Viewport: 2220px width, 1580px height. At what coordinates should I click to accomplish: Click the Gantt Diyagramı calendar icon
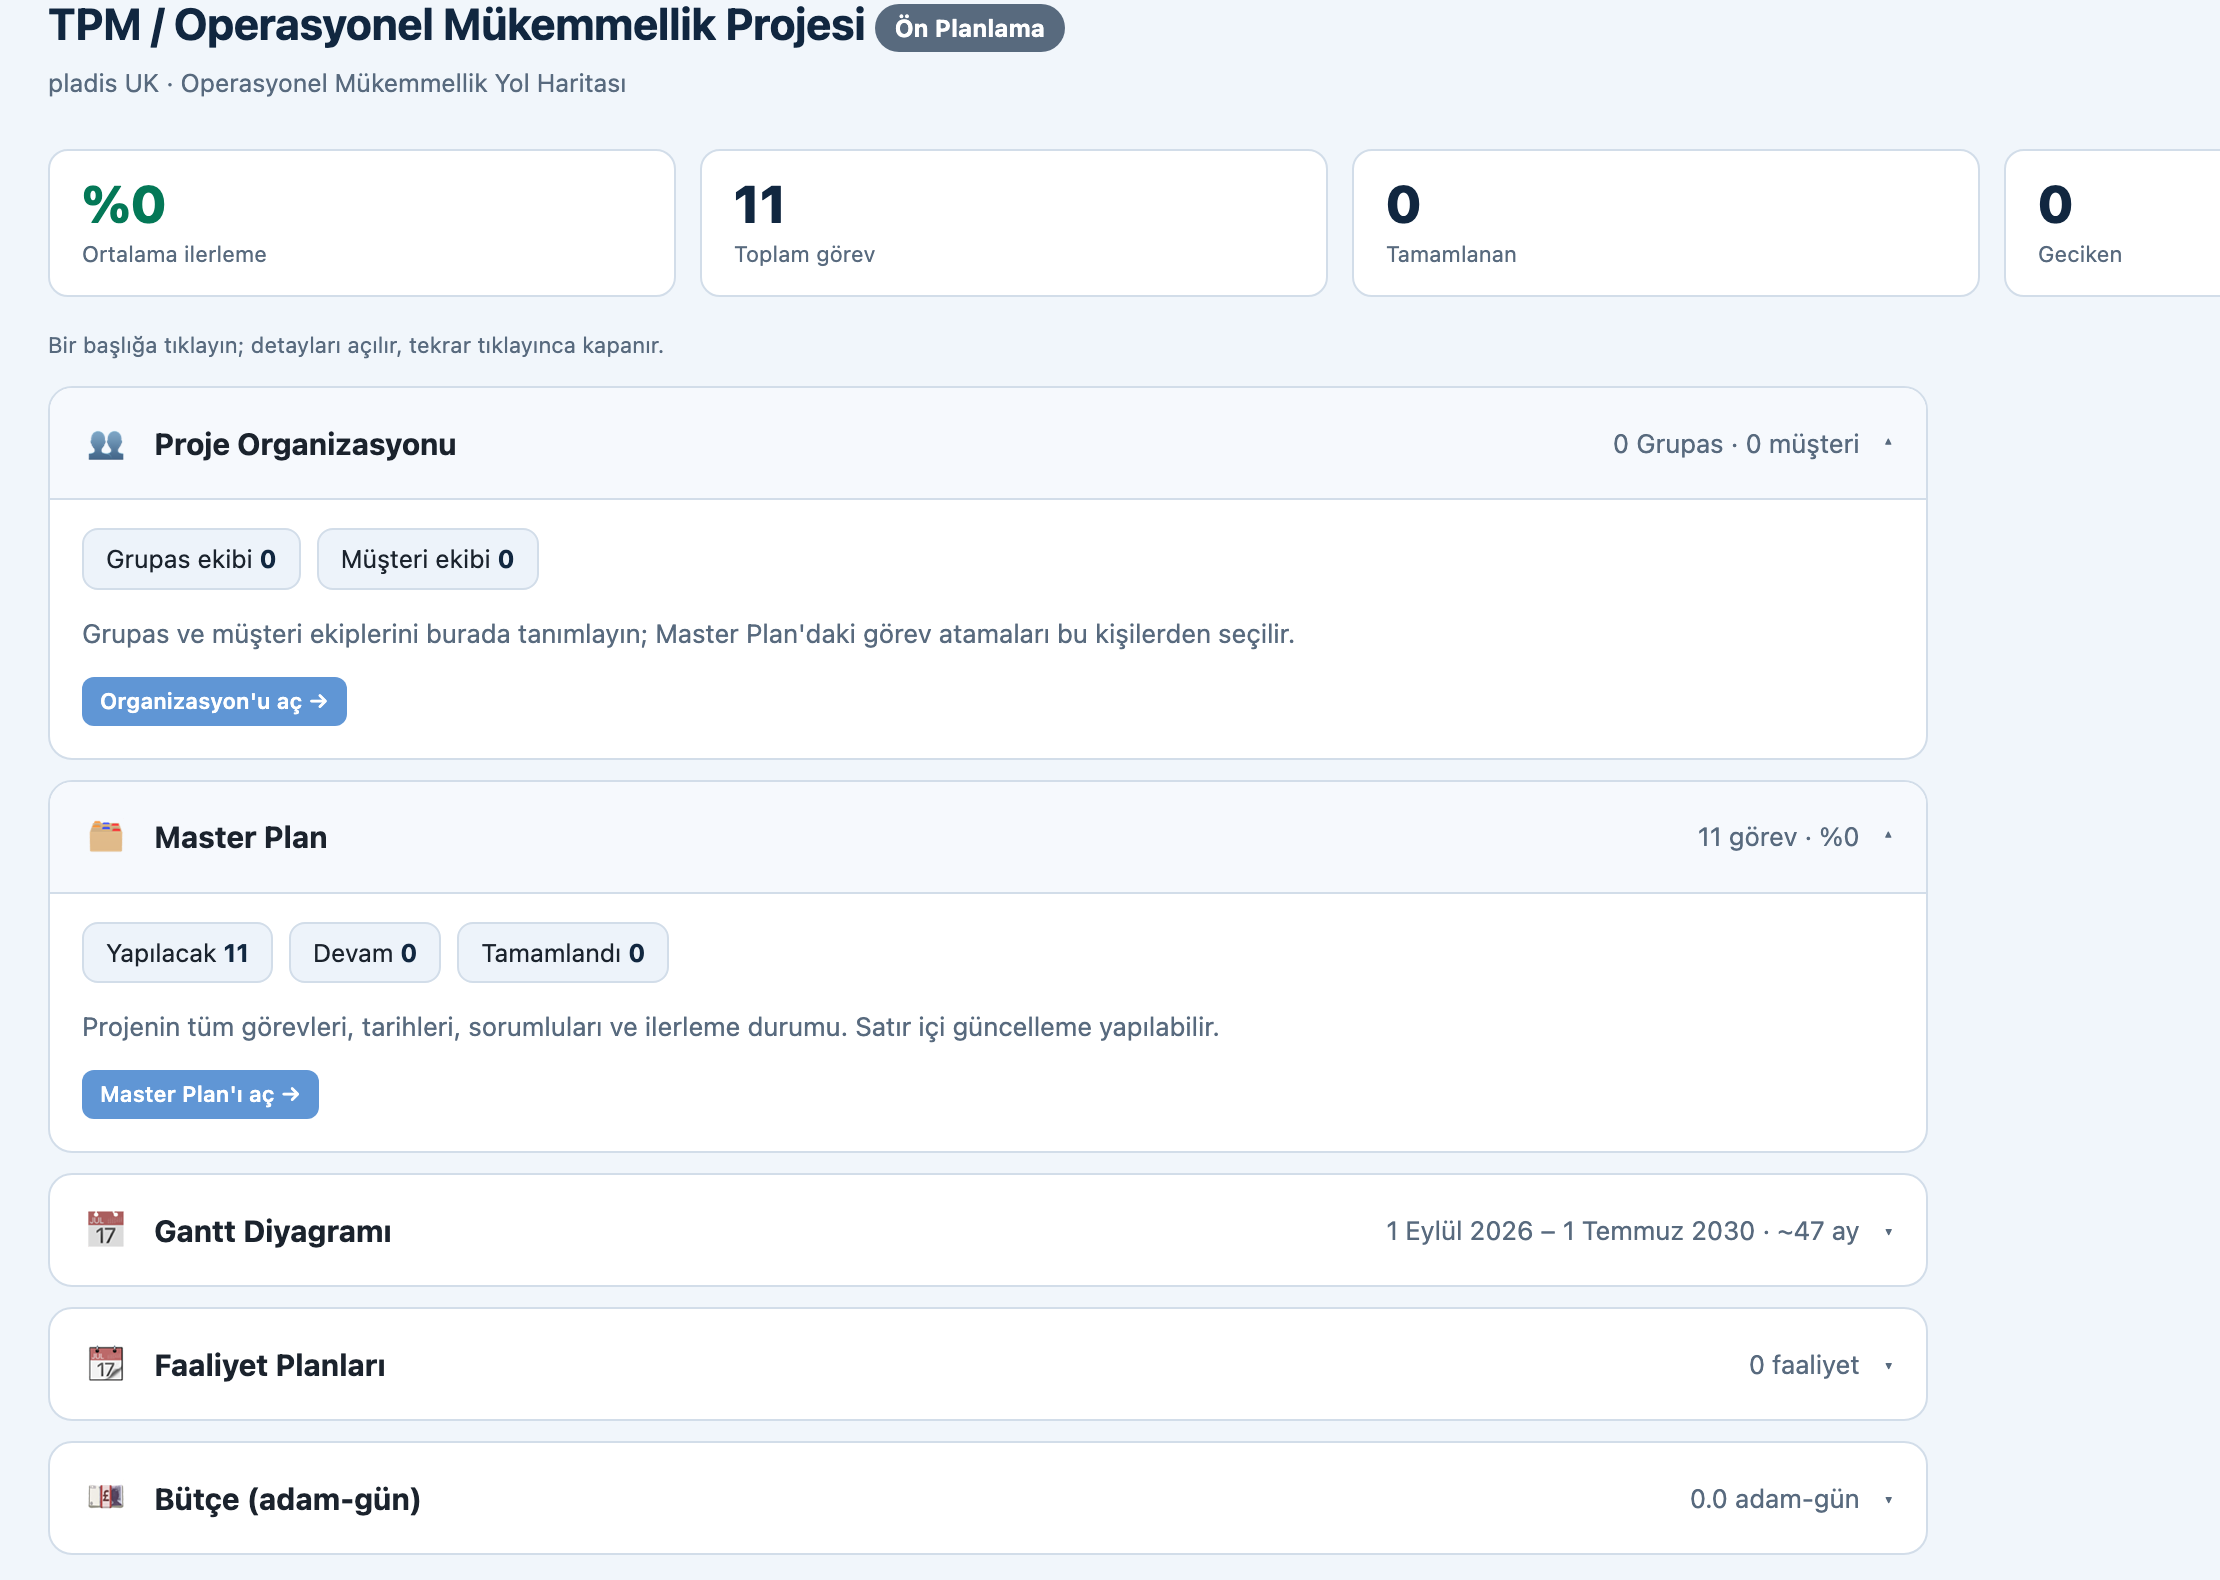pyautogui.click(x=106, y=1230)
